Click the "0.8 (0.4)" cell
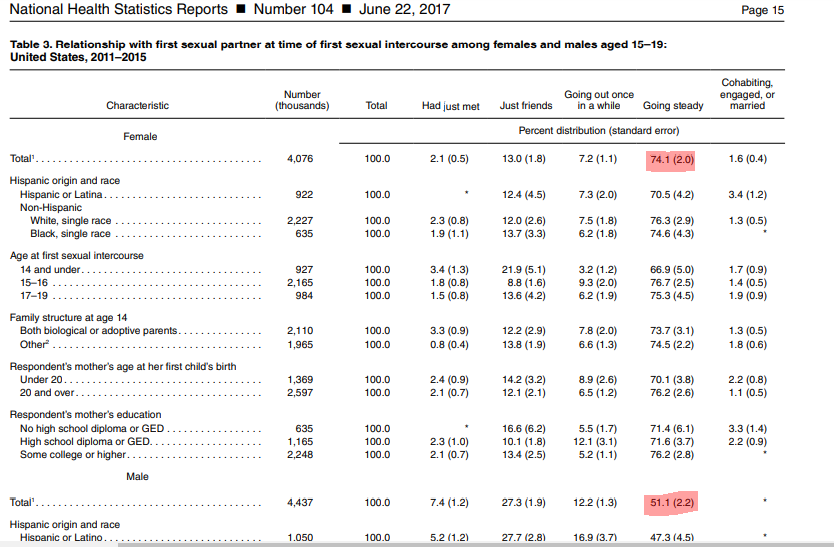Screen dimensions: 834x547 coord(449,345)
